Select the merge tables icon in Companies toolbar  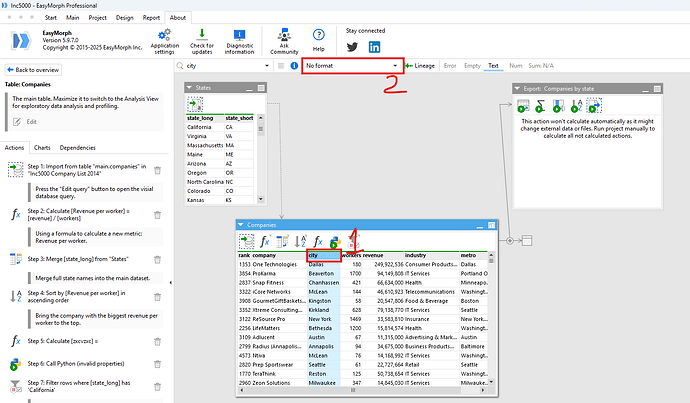(x=283, y=242)
